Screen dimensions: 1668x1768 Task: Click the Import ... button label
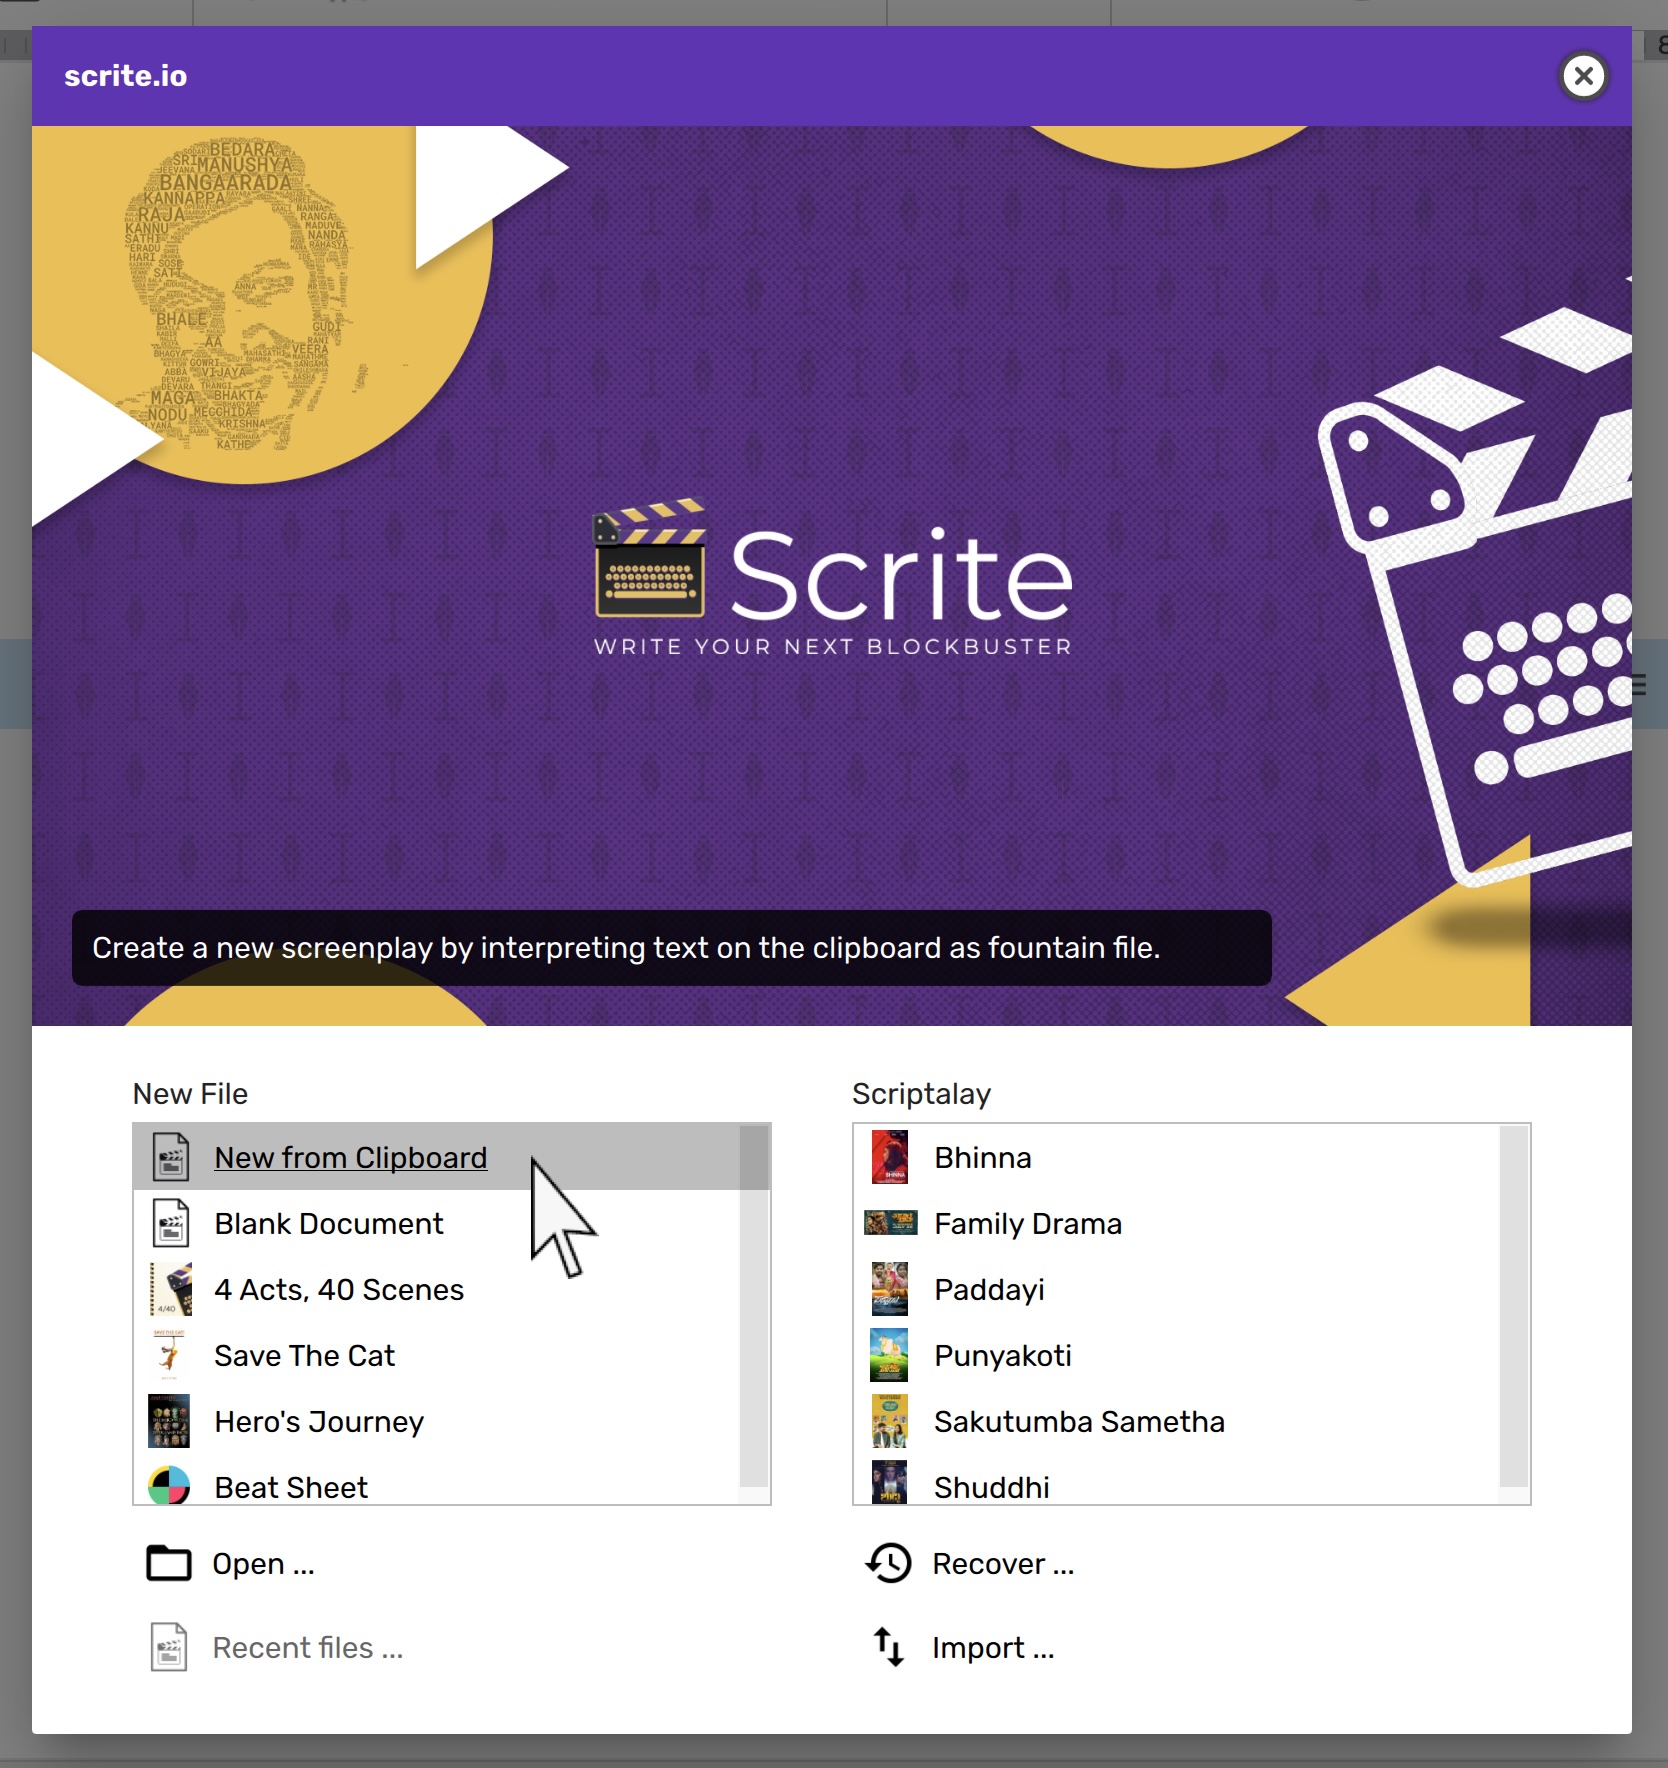coord(993,1648)
